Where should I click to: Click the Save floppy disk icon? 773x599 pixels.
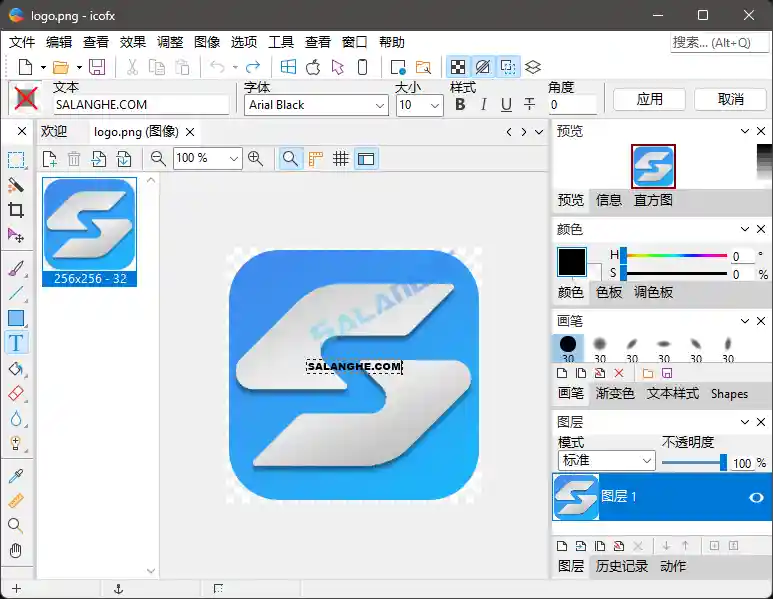(97, 67)
